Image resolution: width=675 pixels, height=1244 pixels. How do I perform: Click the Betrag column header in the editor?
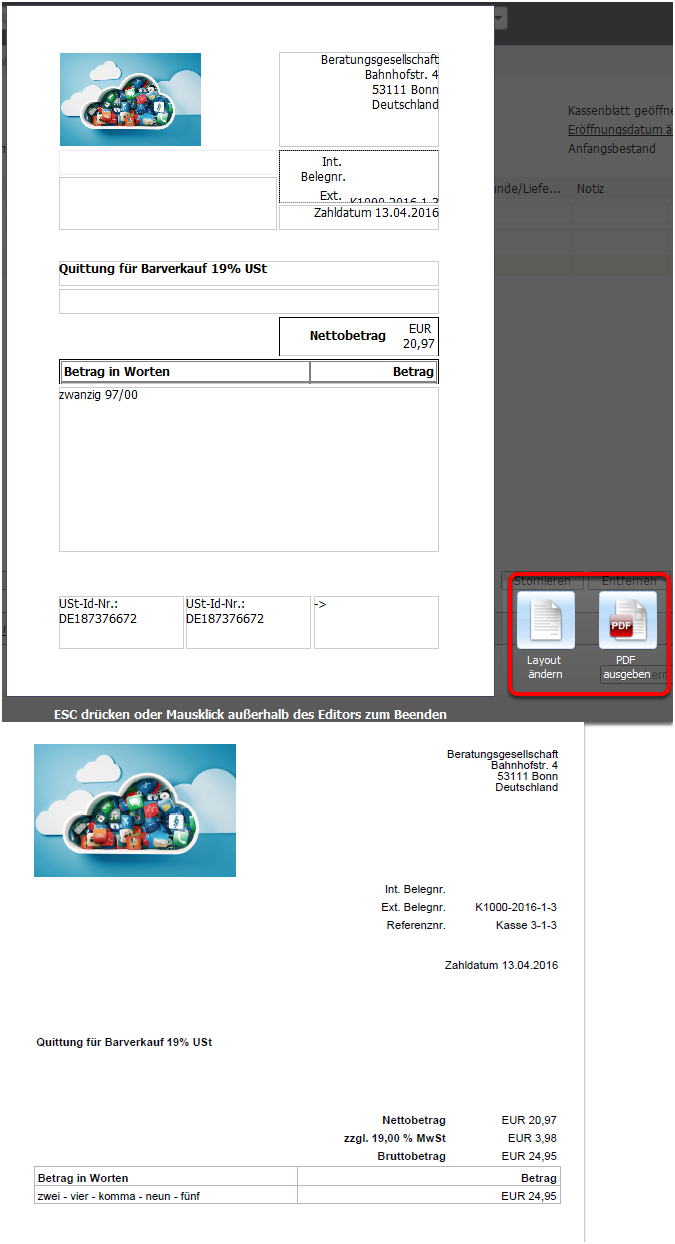point(374,372)
